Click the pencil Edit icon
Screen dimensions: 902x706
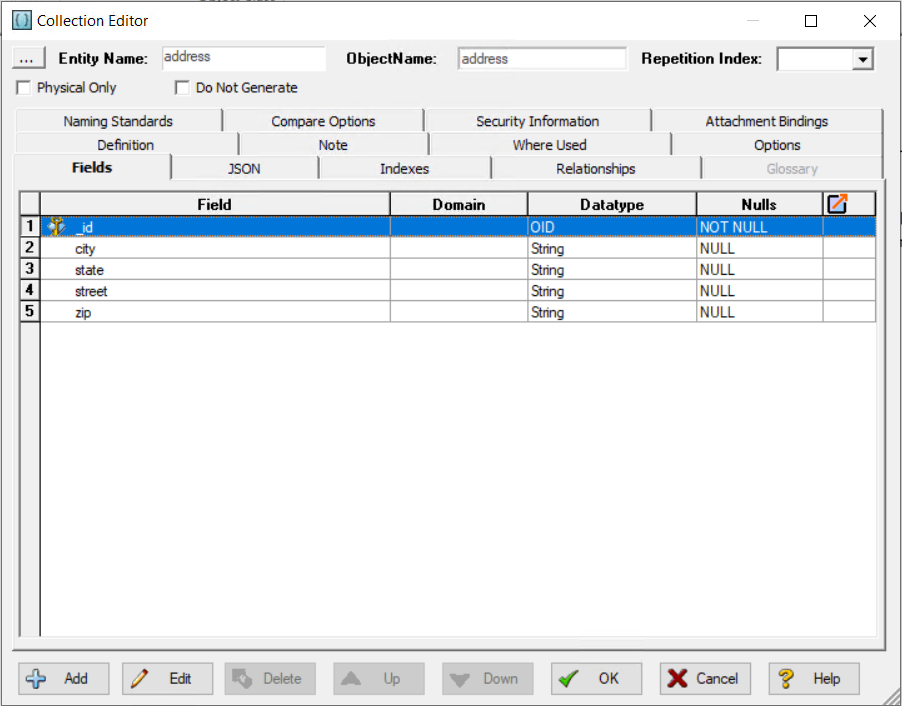[x=139, y=679]
